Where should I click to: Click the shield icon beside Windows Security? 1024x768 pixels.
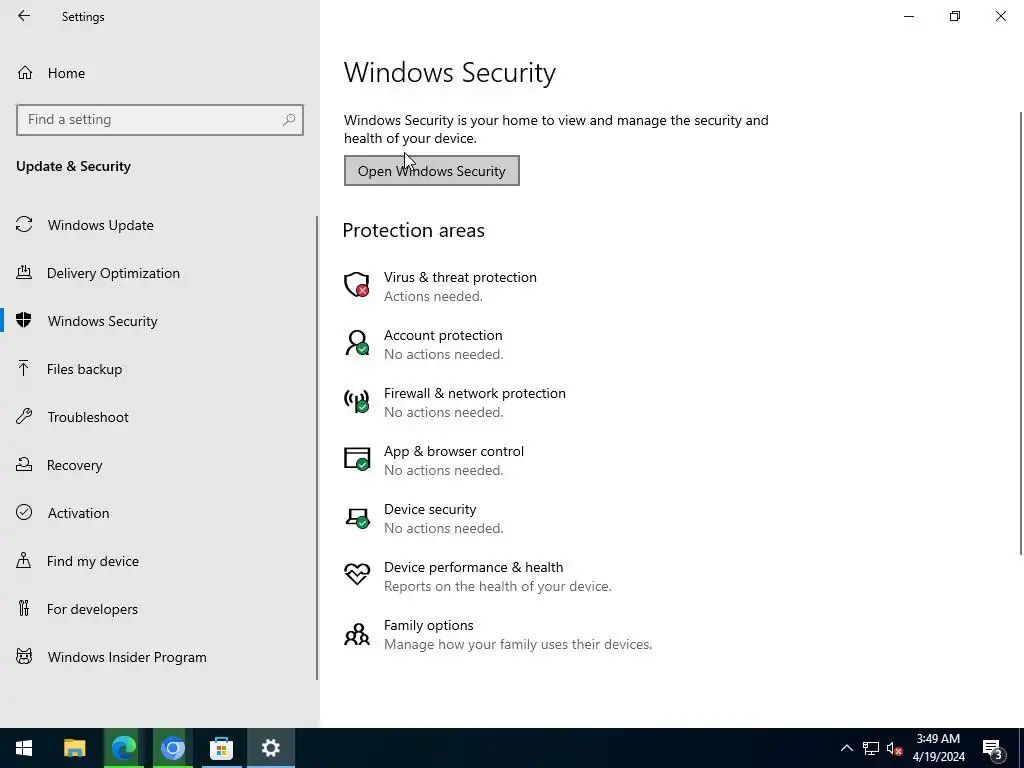(24, 320)
